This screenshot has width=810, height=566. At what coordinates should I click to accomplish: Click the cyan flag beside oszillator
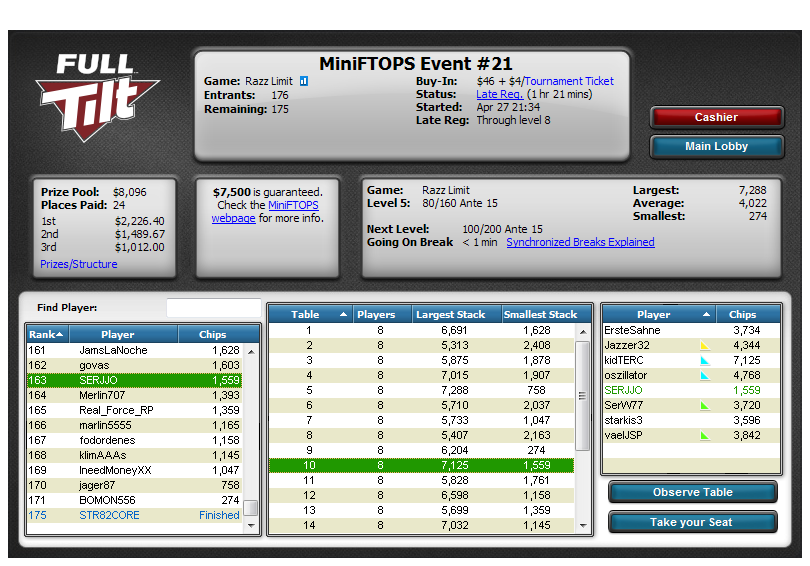click(705, 375)
